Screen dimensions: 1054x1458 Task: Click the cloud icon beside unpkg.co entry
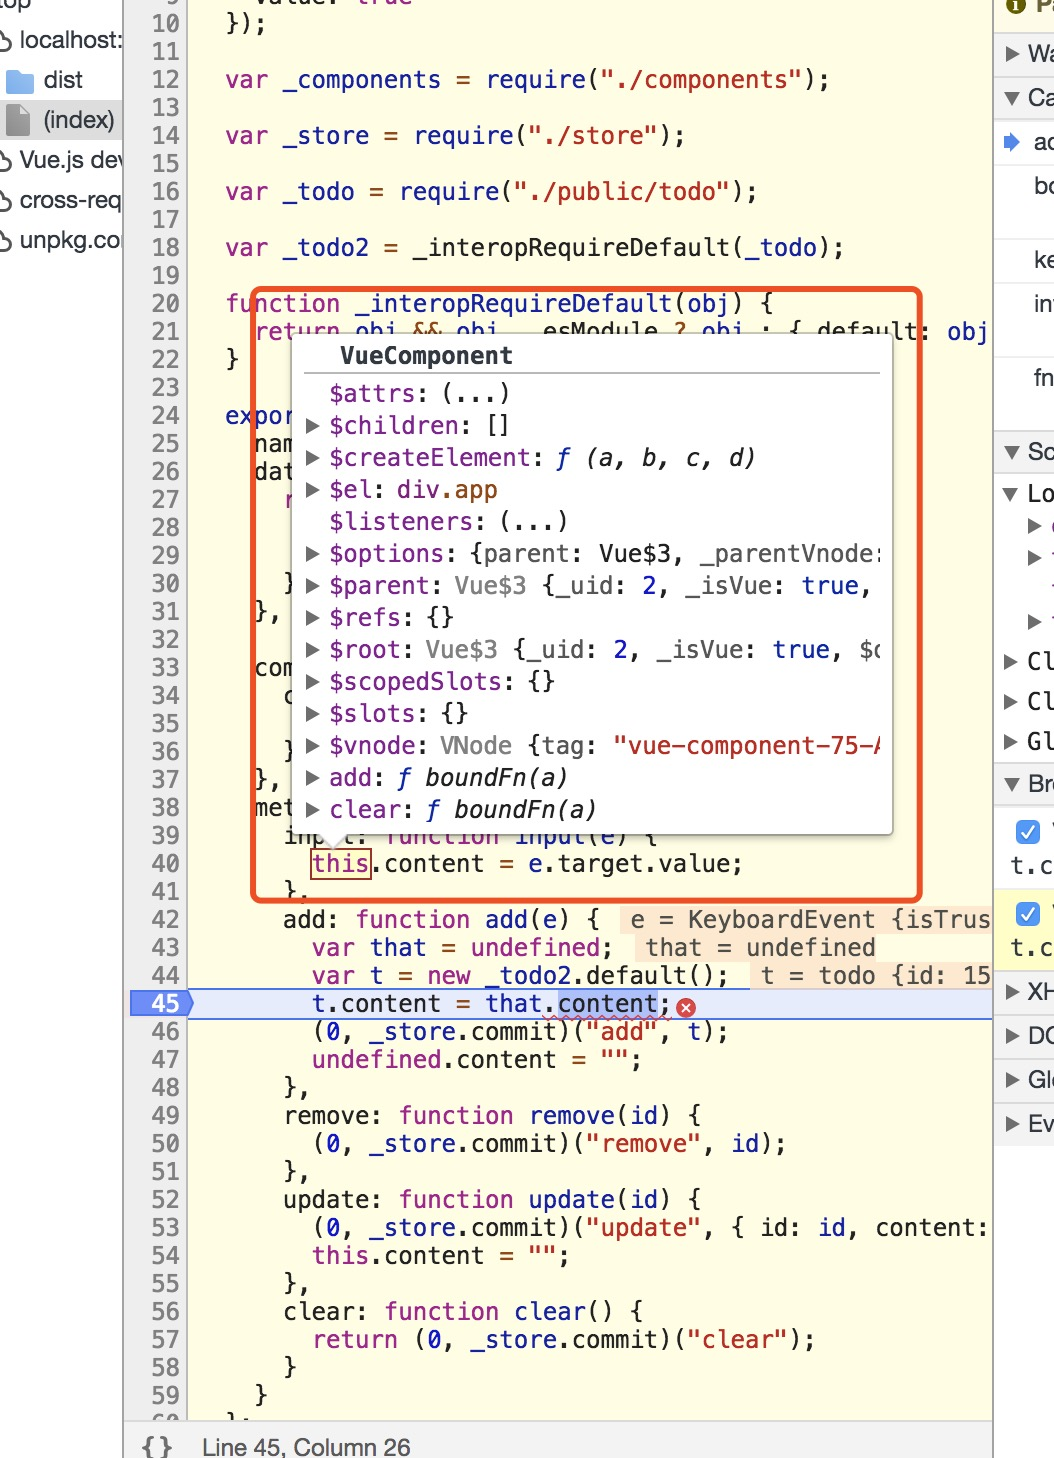point(5,241)
